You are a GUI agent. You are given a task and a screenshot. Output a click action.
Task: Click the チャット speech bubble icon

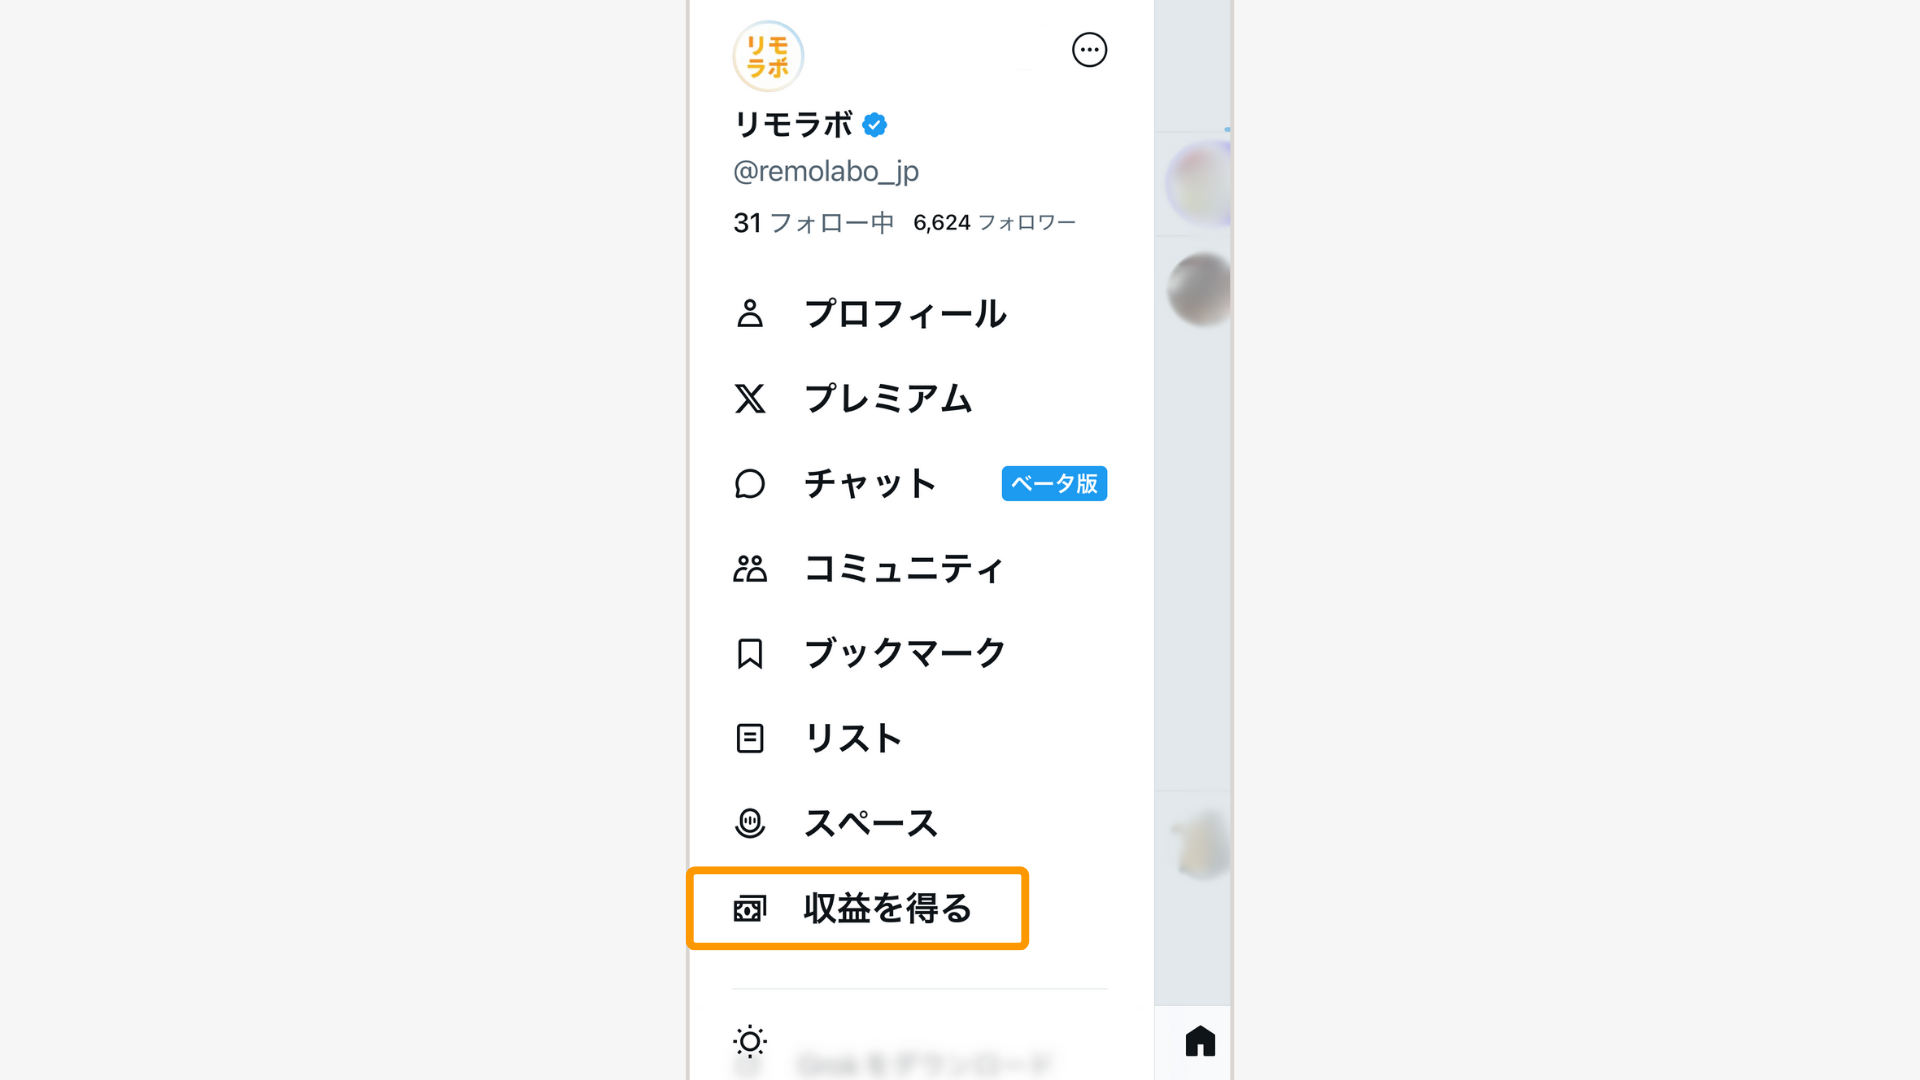click(750, 484)
